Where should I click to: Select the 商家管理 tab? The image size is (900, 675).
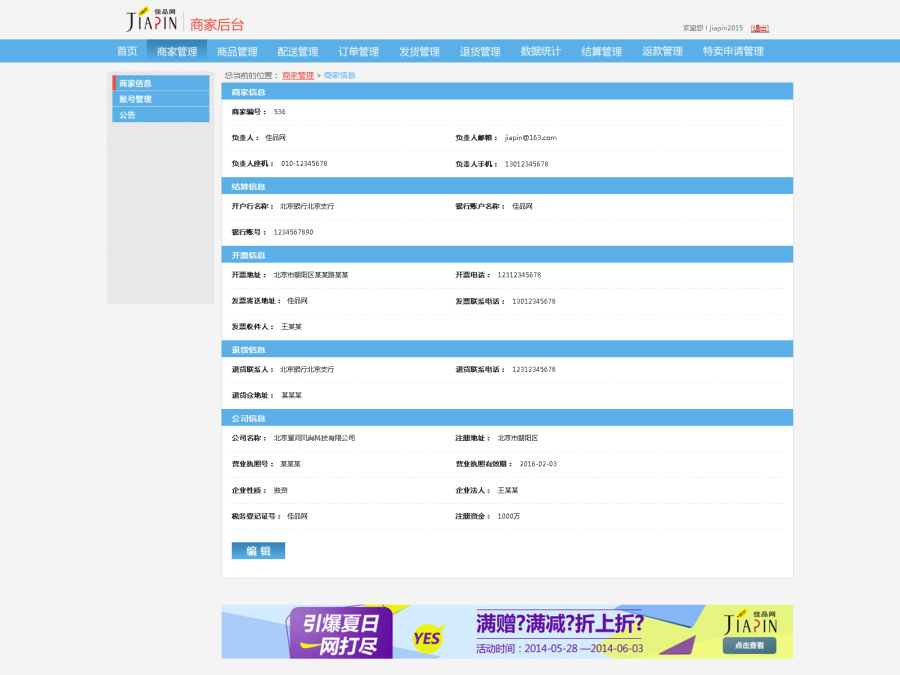click(x=178, y=50)
